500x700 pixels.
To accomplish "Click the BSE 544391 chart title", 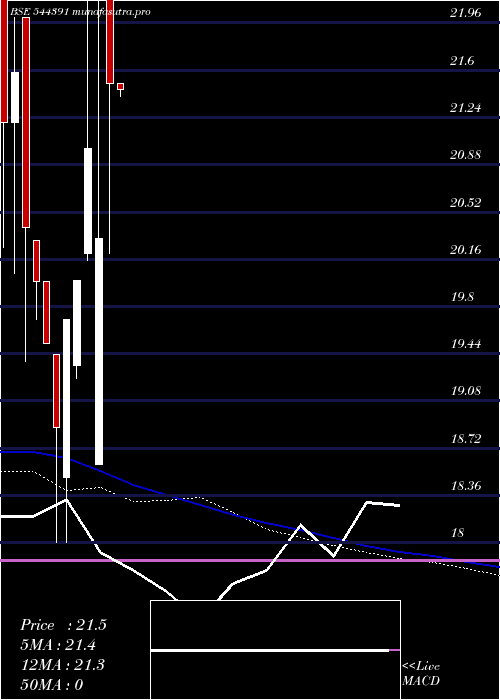I will [x=80, y=12].
